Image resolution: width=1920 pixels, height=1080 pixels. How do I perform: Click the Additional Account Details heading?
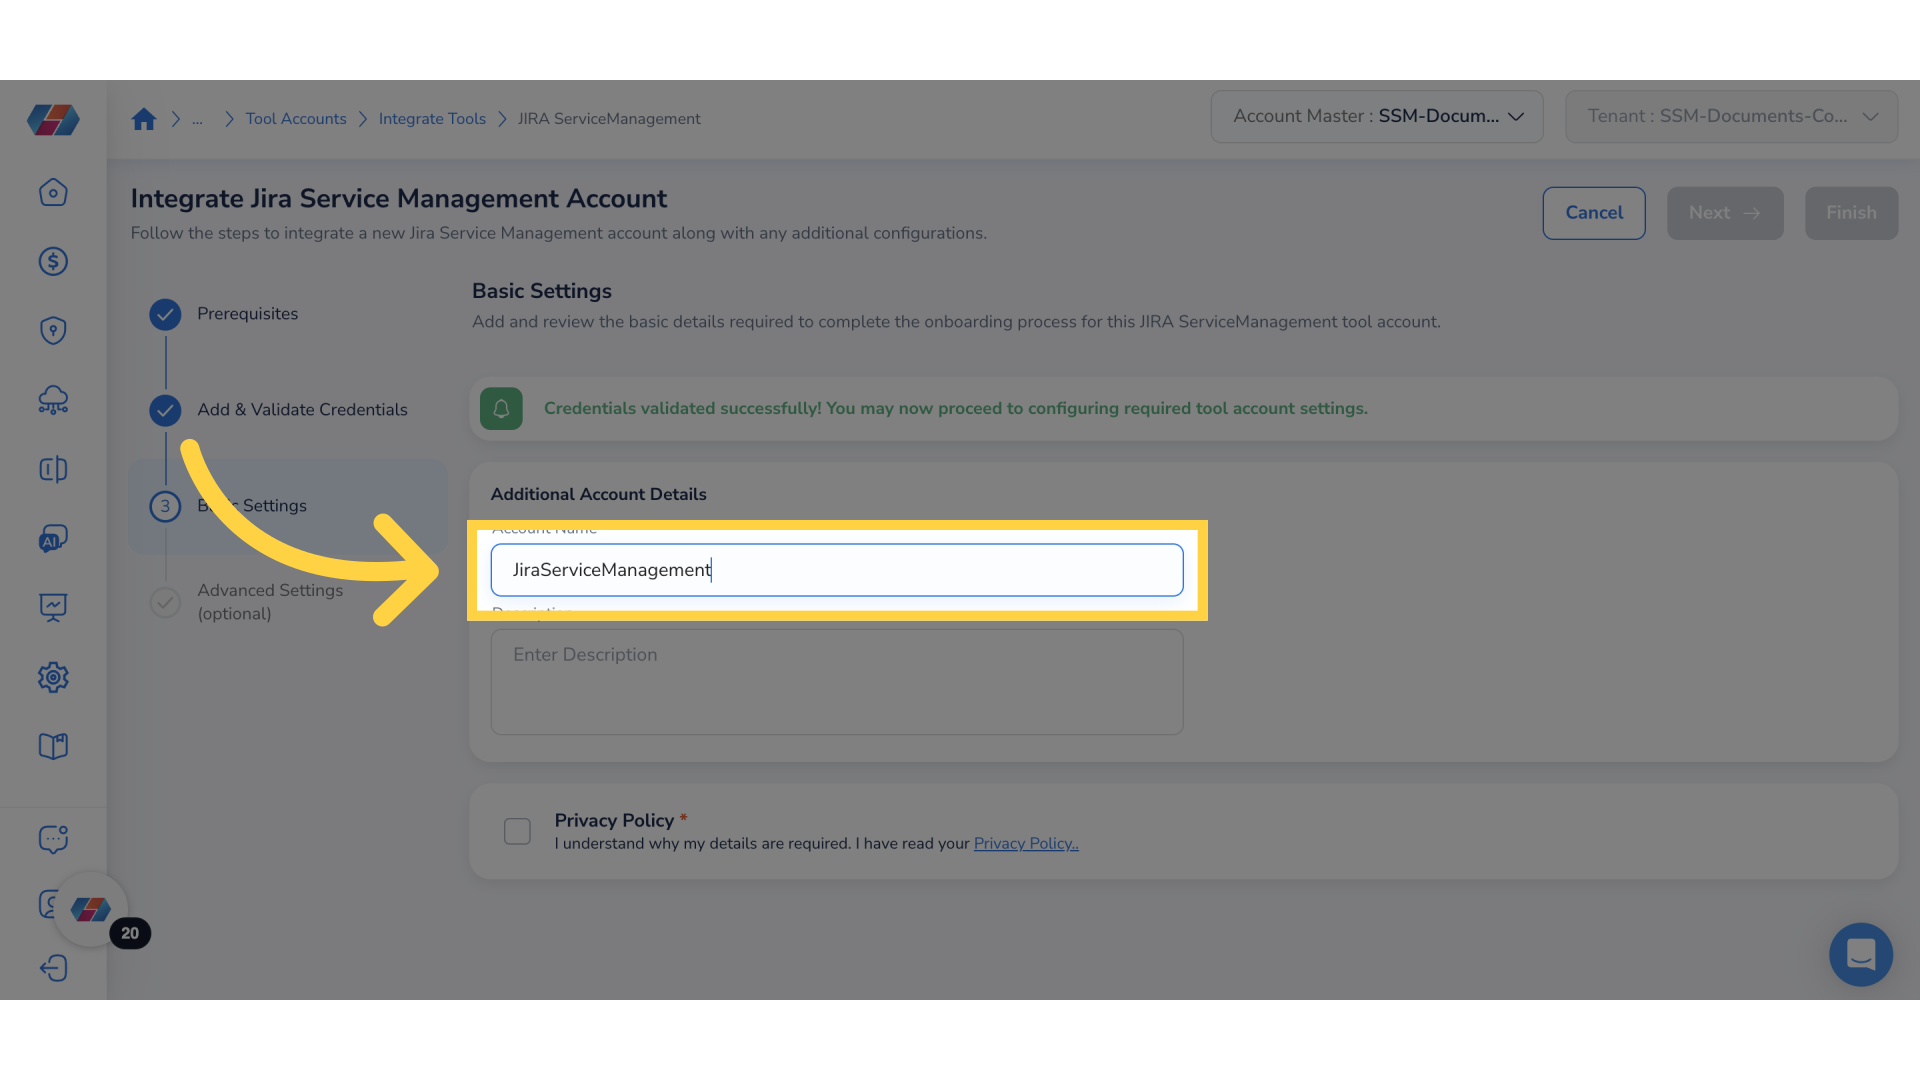[598, 494]
